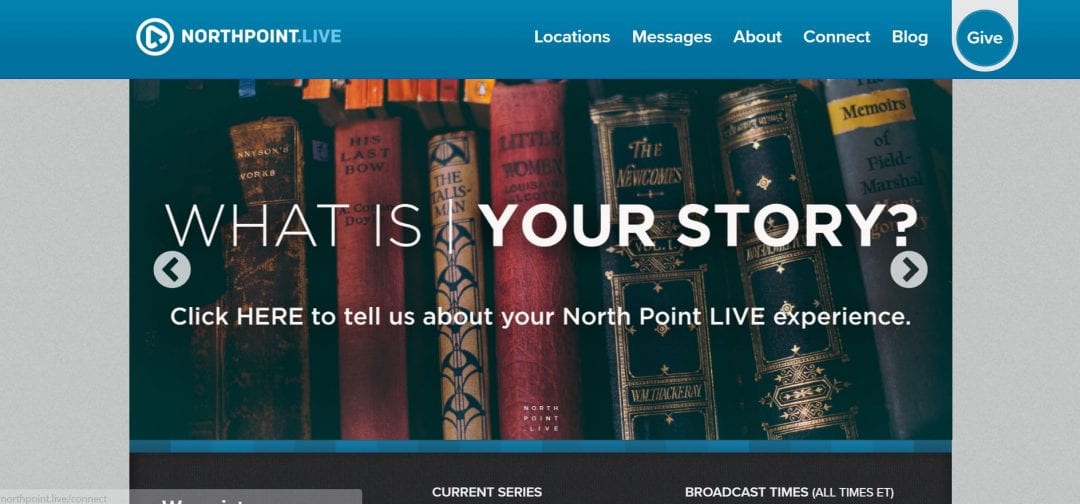Viewport: 1080px width, 504px height.
Task: Click the 'Click HERE to tell us' text
Action: click(540, 317)
